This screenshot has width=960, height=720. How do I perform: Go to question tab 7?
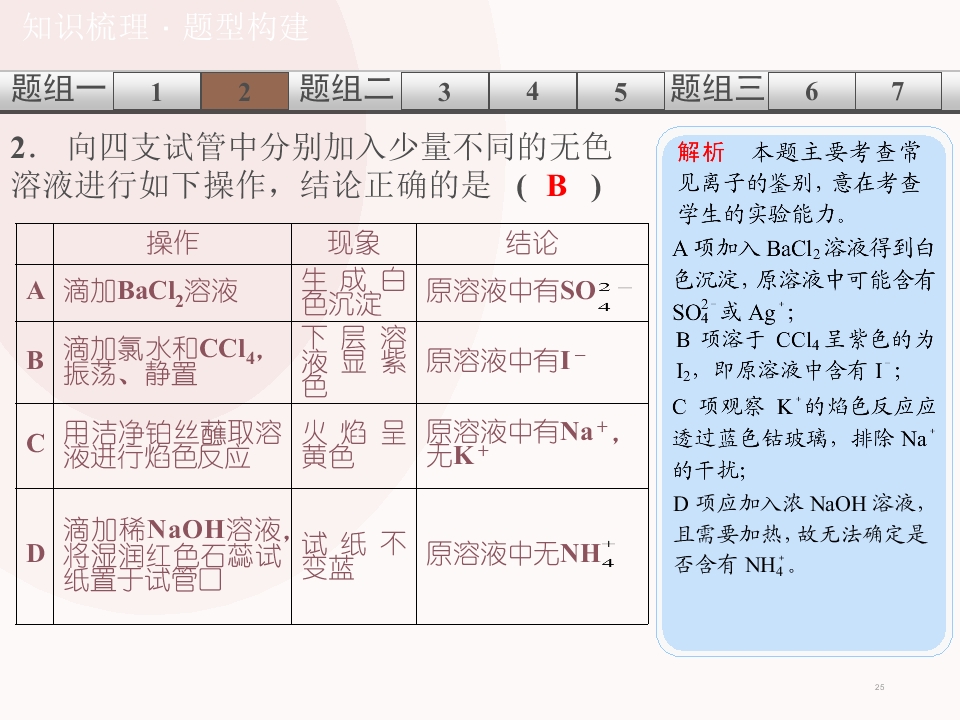click(898, 91)
